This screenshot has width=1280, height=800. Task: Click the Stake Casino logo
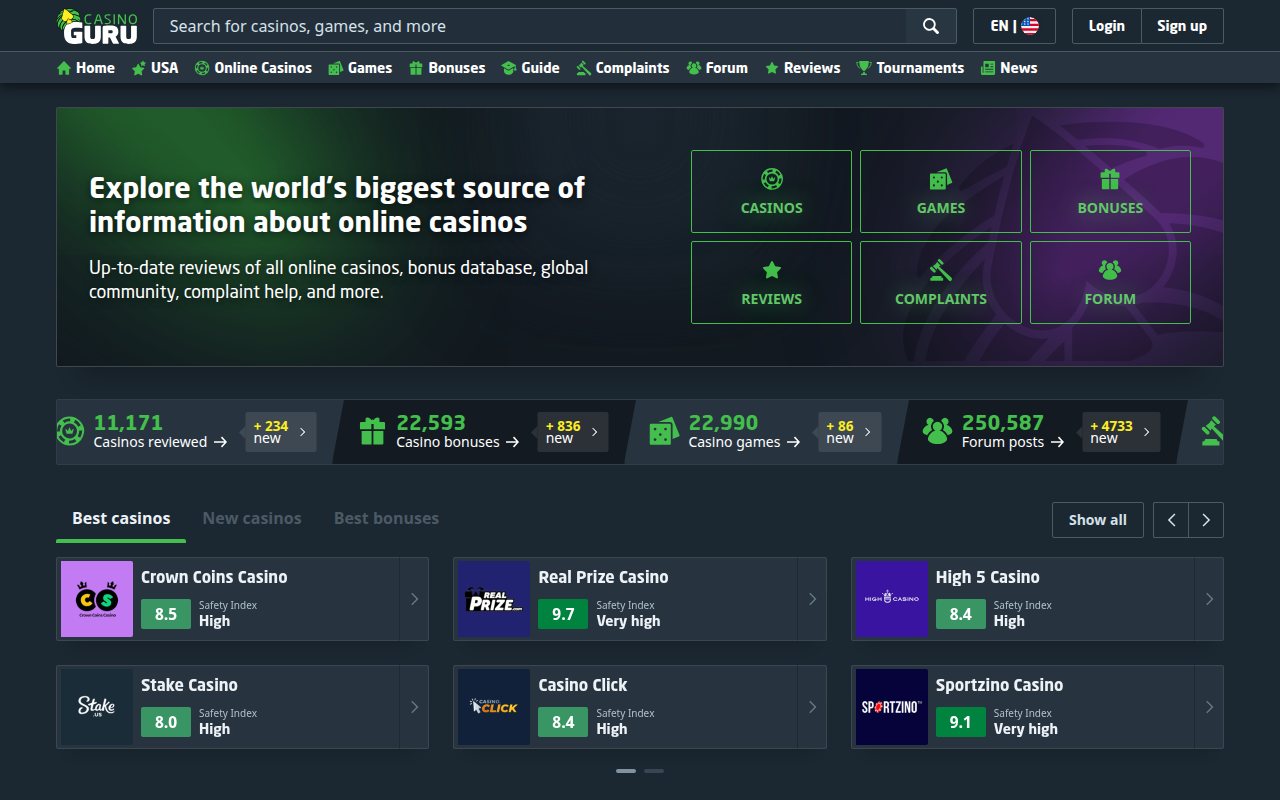click(97, 707)
